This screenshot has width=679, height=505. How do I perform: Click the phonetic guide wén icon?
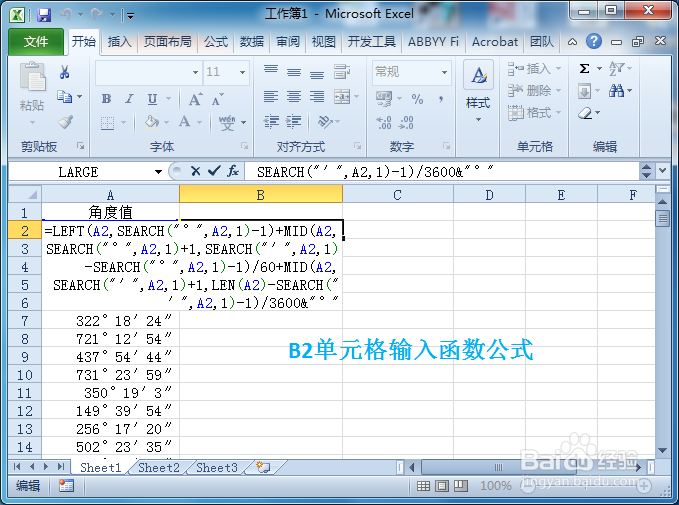[227, 123]
